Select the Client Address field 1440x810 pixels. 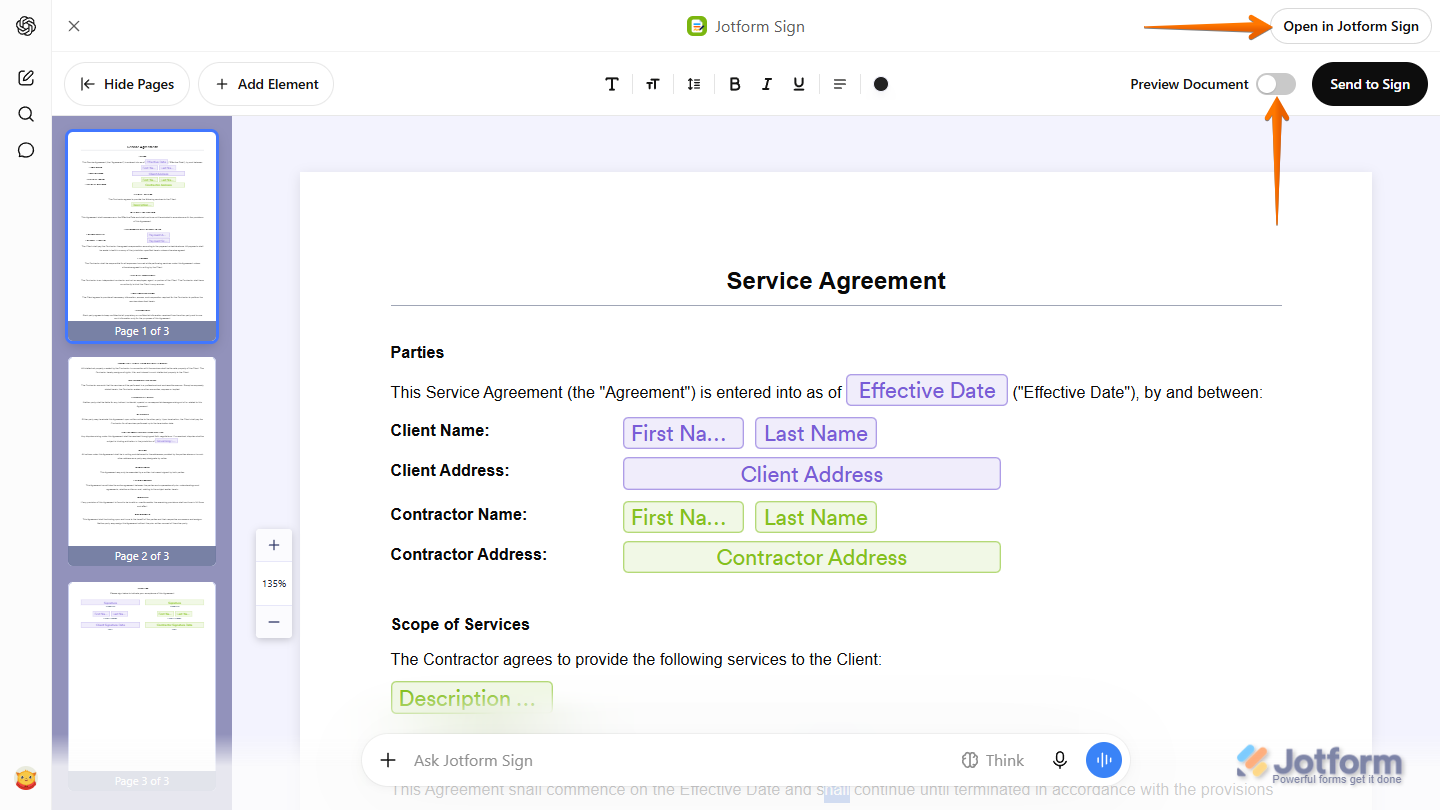812,474
